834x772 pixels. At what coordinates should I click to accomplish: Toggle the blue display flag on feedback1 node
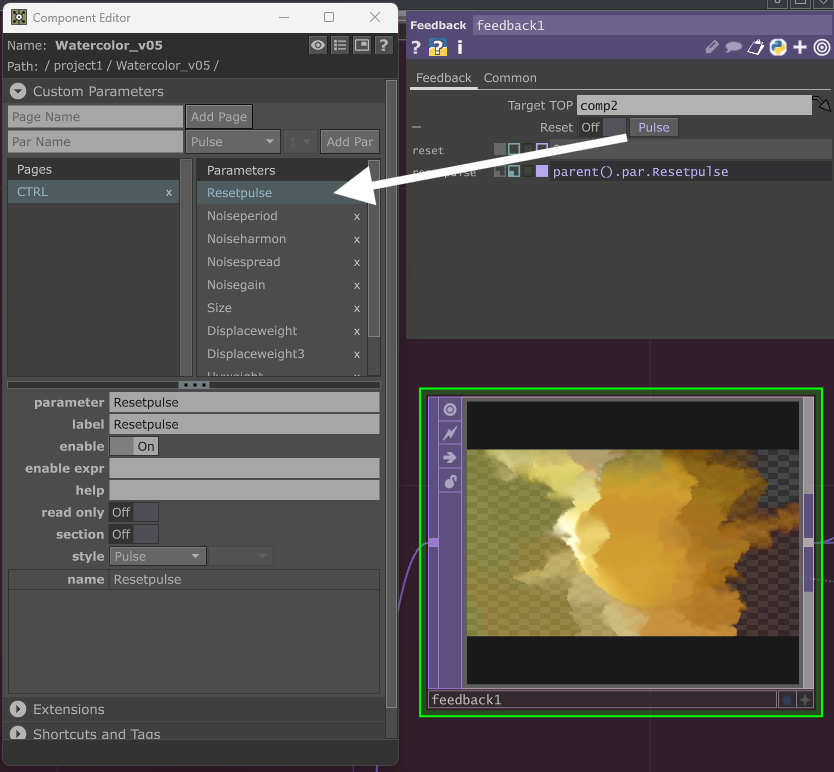787,700
